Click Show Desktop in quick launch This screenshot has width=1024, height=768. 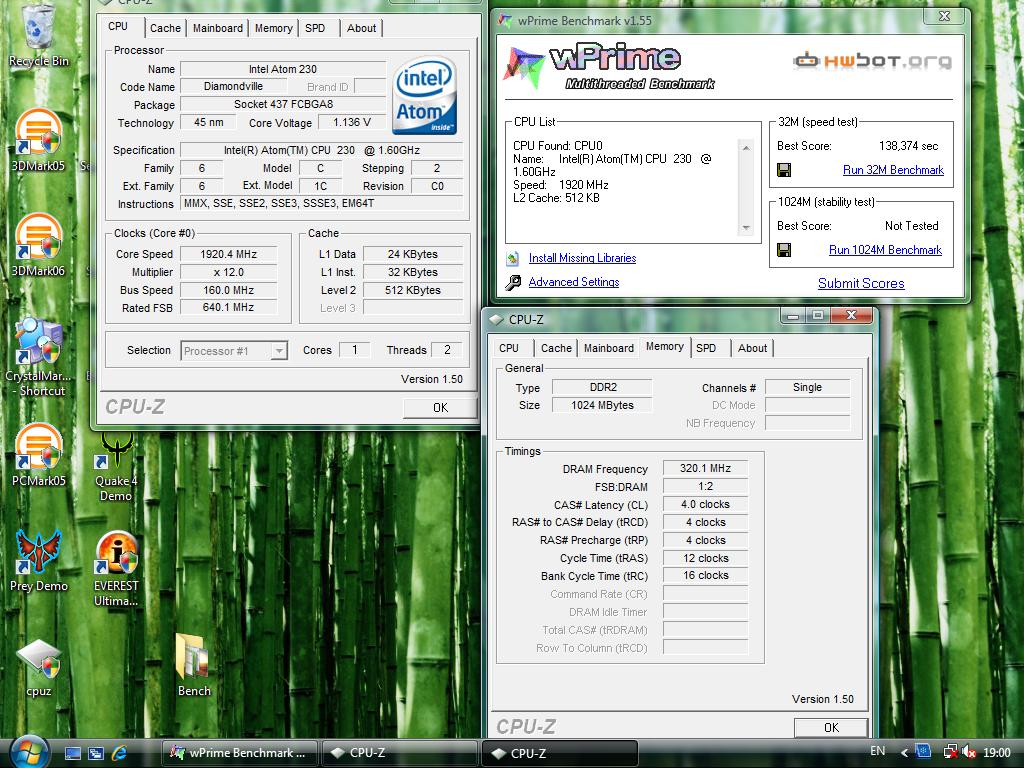coord(72,754)
